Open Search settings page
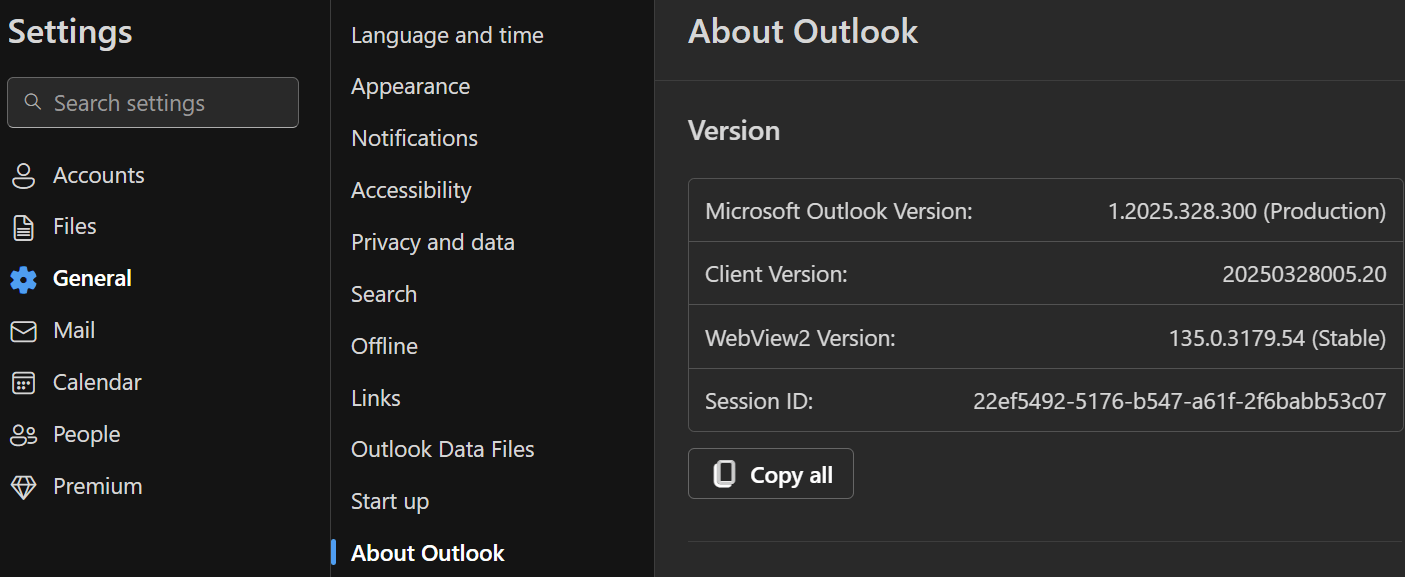 point(384,294)
